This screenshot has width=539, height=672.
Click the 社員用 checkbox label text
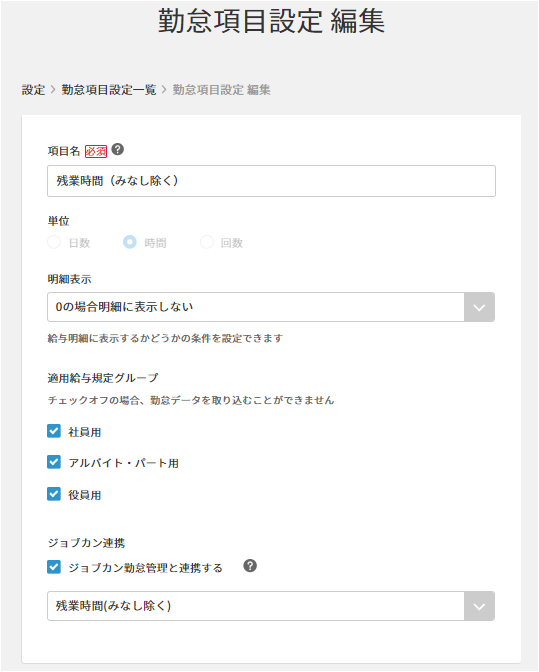85,432
